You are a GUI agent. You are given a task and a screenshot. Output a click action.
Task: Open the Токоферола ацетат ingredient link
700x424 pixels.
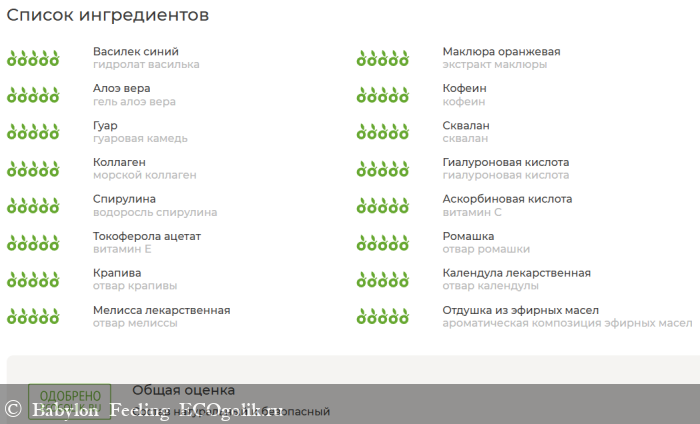click(147, 236)
